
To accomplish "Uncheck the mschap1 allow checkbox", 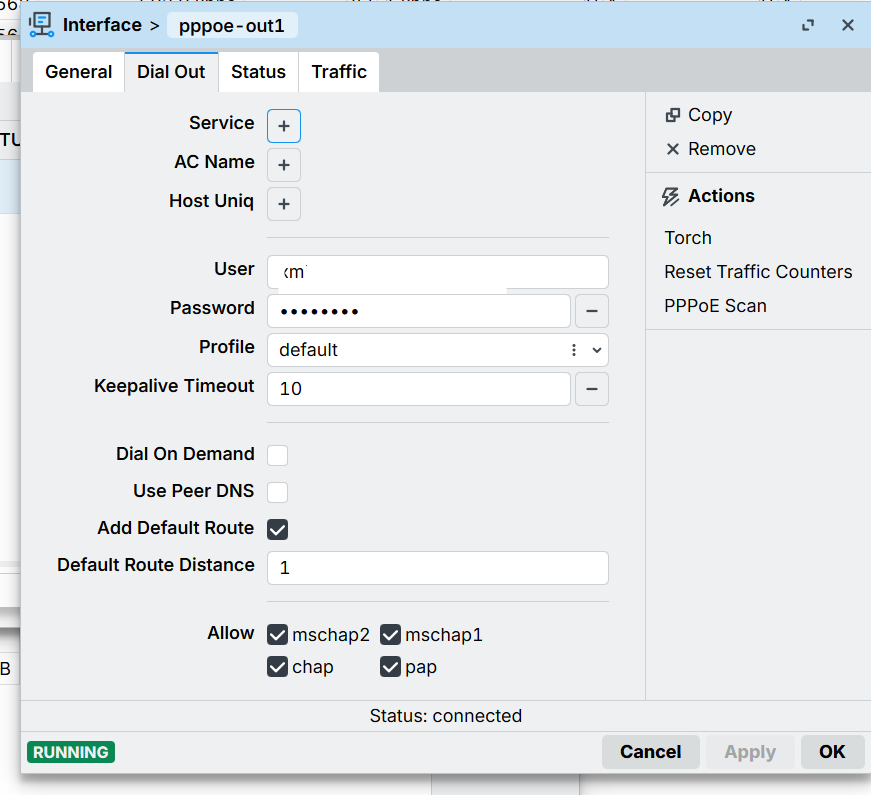I will 391,634.
